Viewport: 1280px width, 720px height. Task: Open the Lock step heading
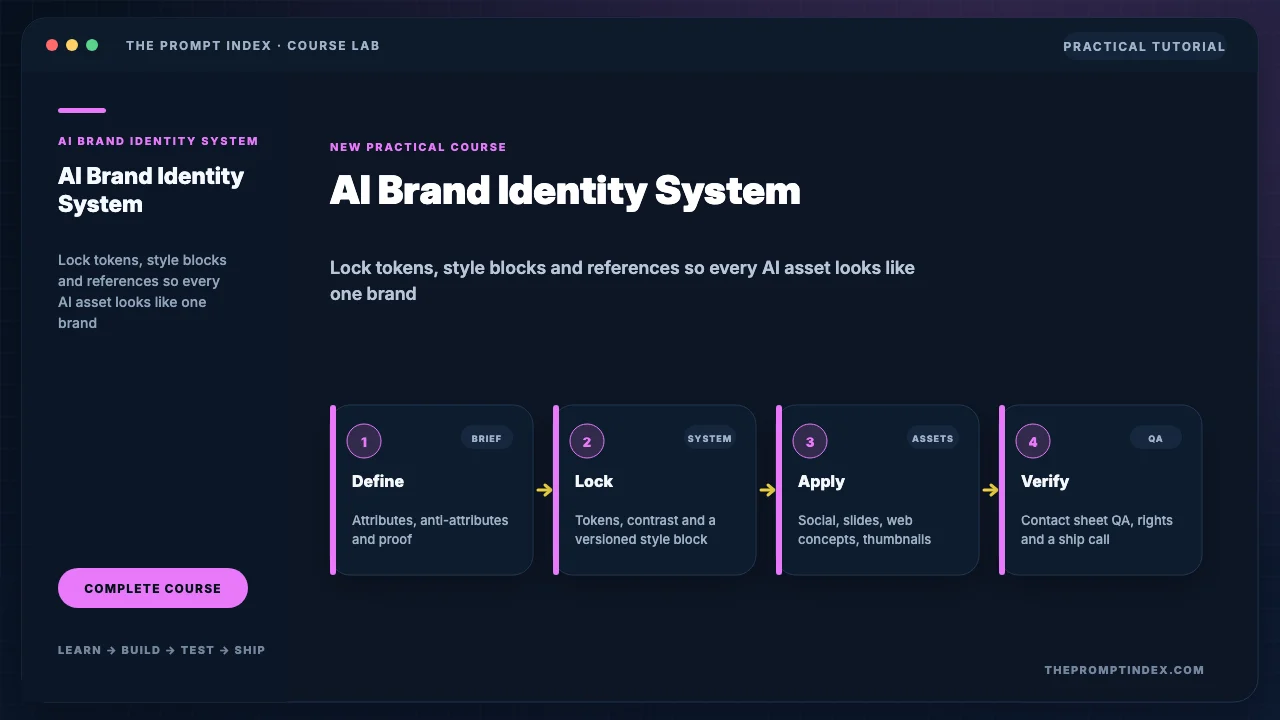pos(594,481)
